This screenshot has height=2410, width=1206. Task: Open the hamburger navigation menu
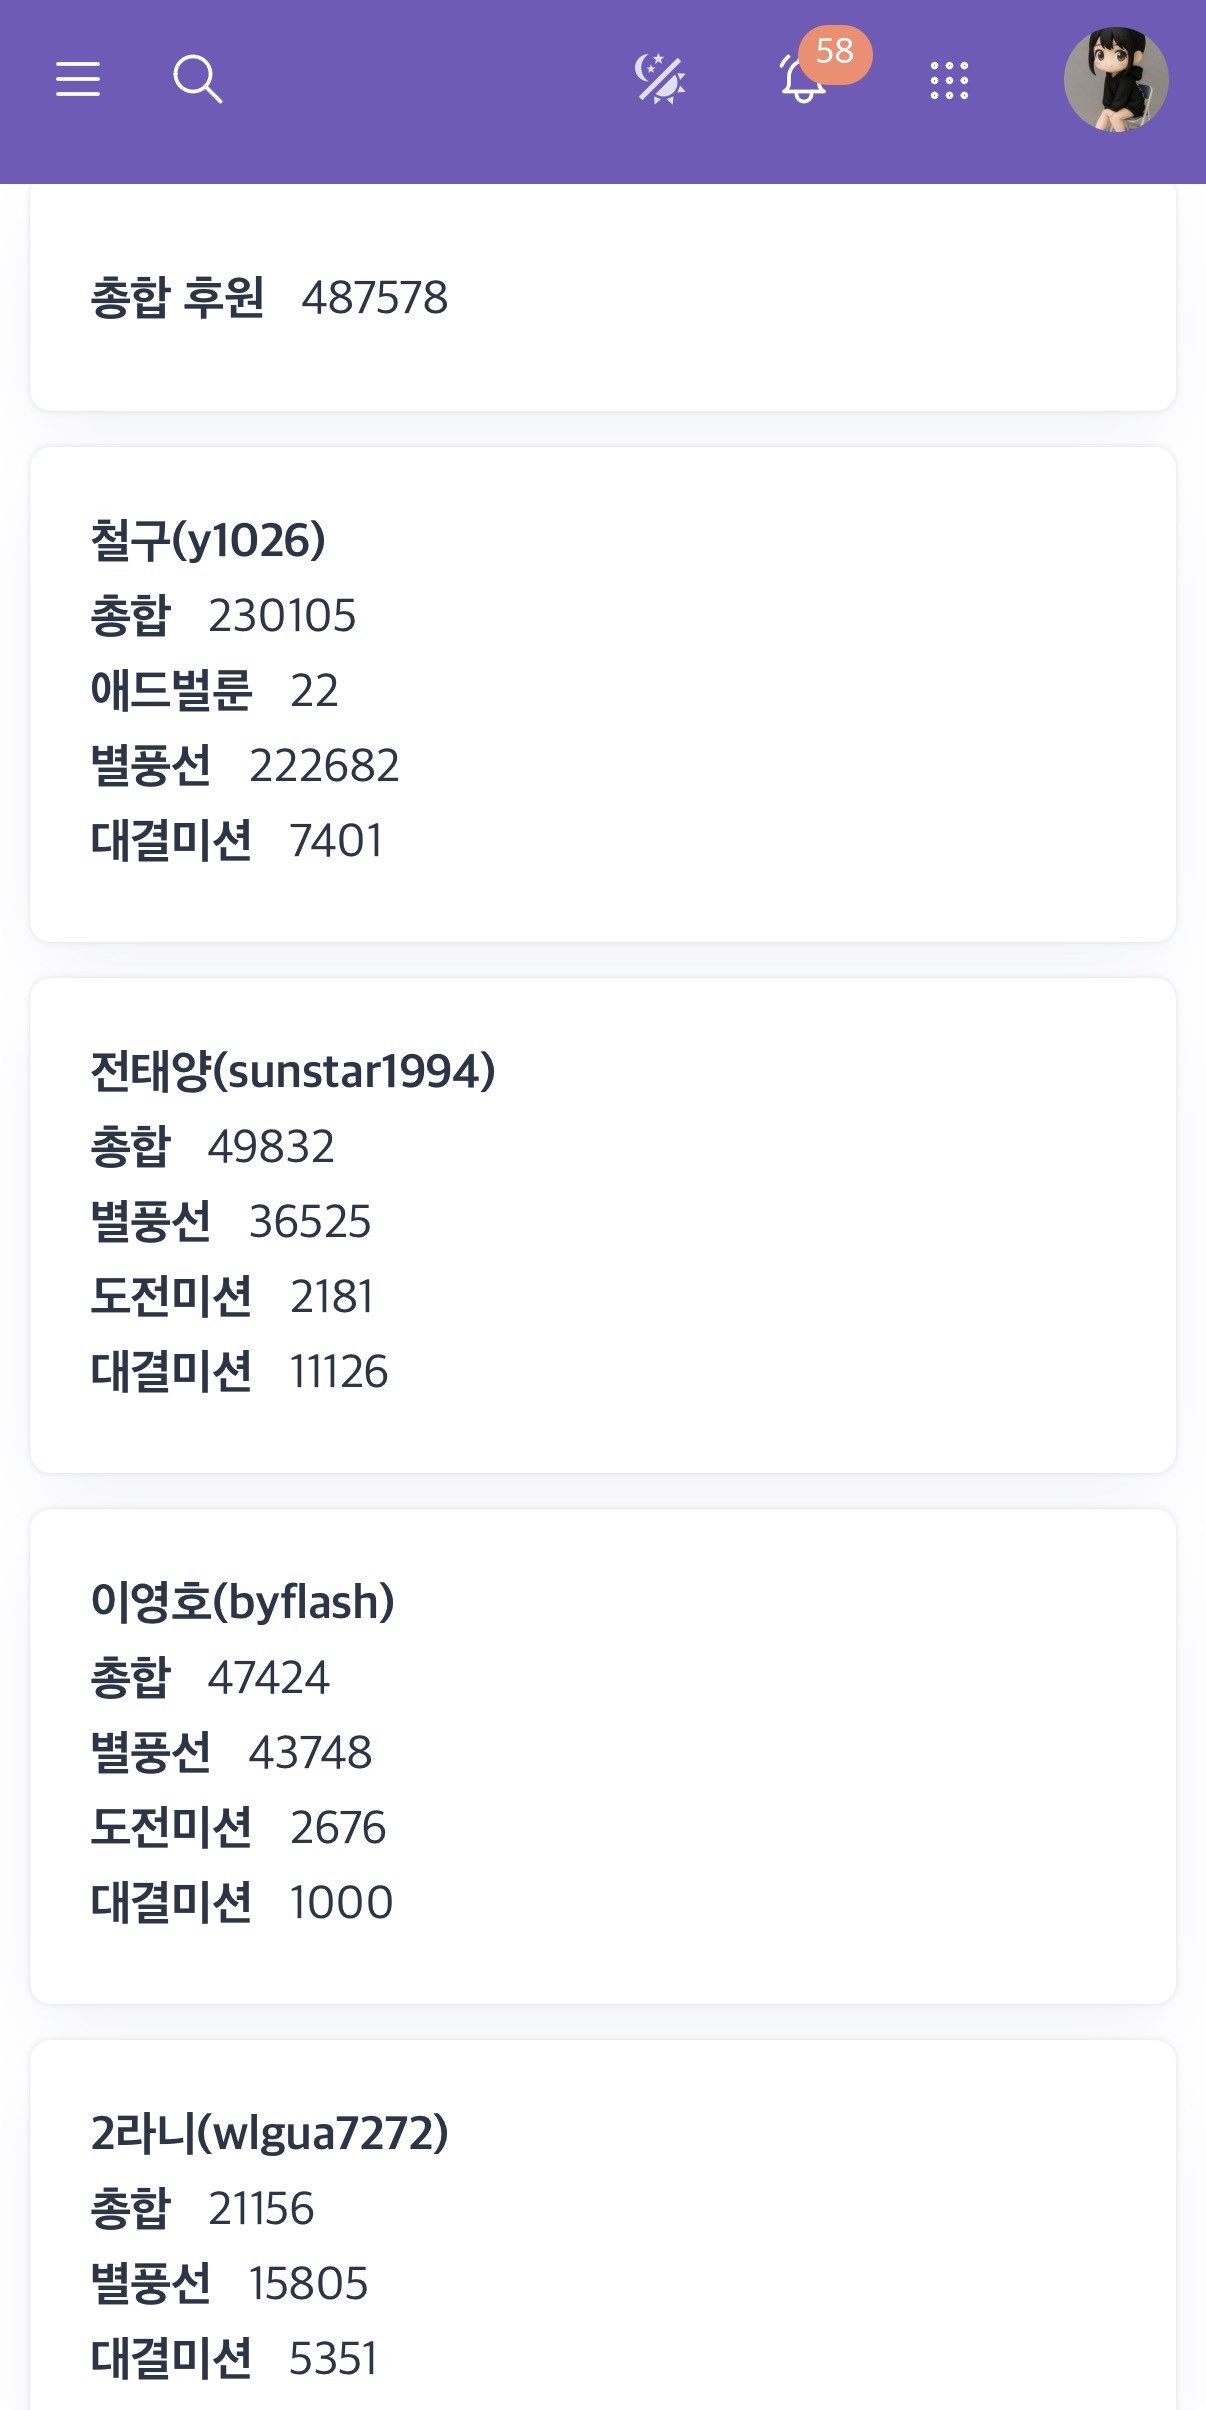coord(78,79)
